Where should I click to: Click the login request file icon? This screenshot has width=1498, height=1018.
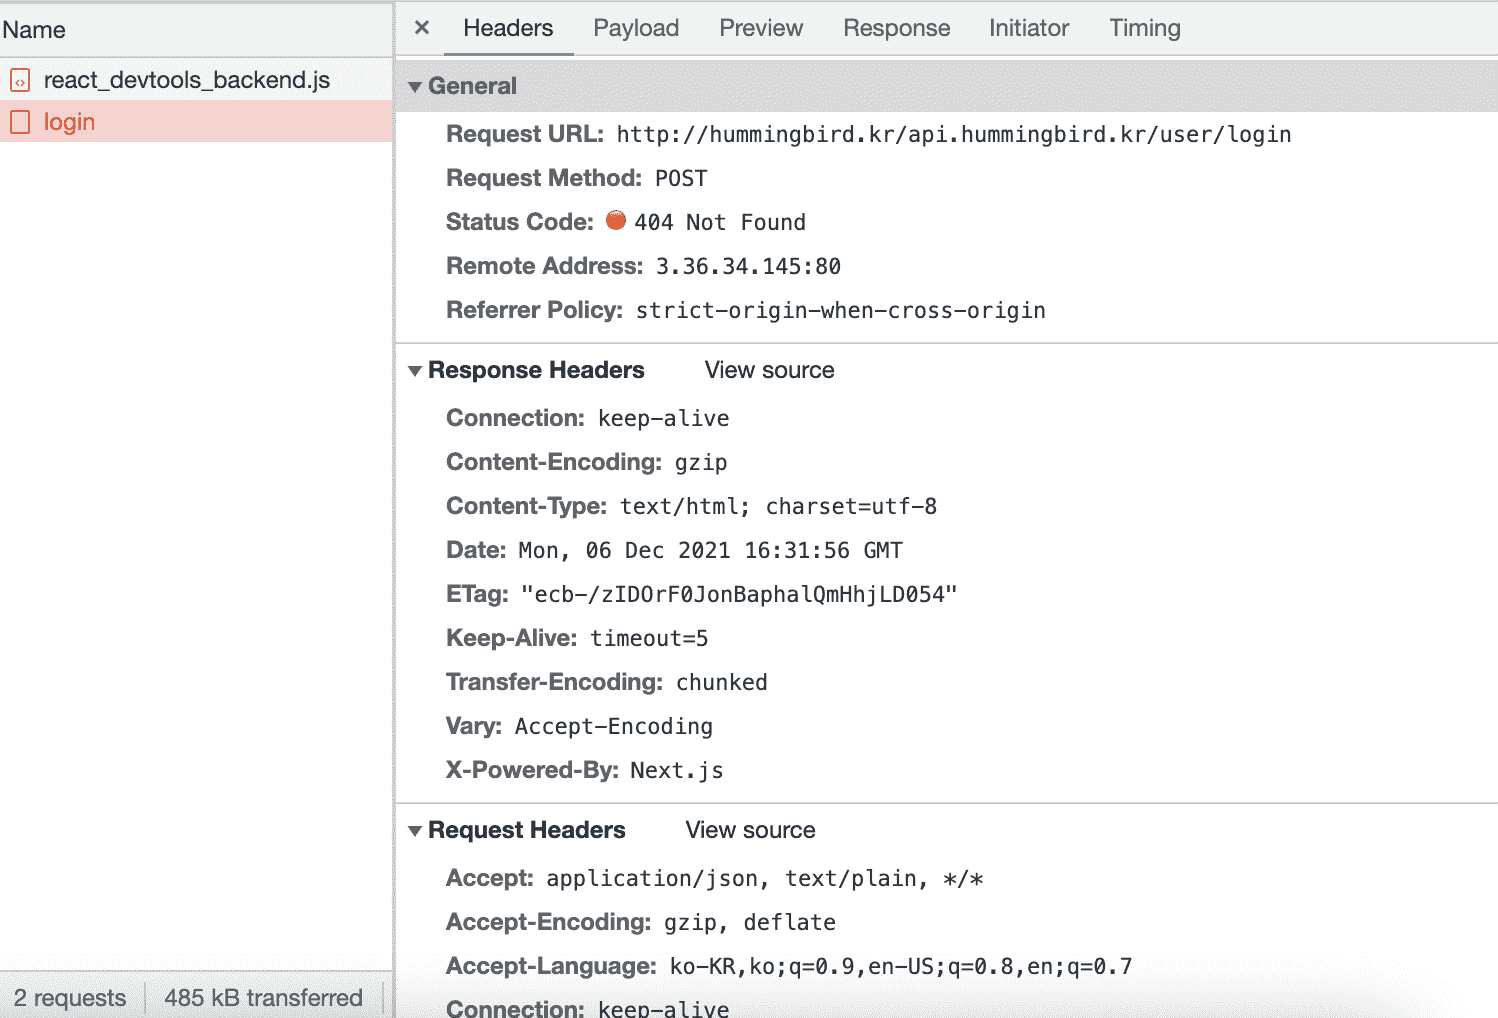click(x=20, y=122)
